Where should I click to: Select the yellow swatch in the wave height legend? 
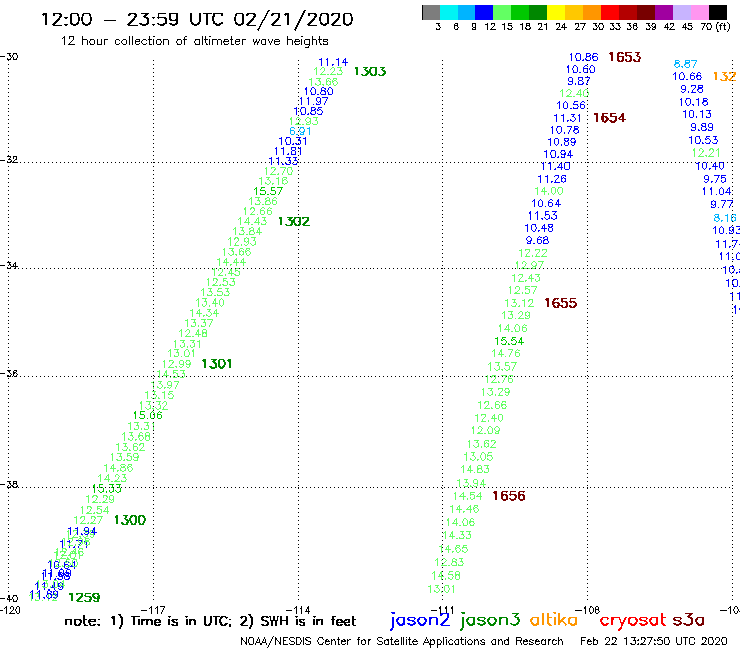point(556,12)
